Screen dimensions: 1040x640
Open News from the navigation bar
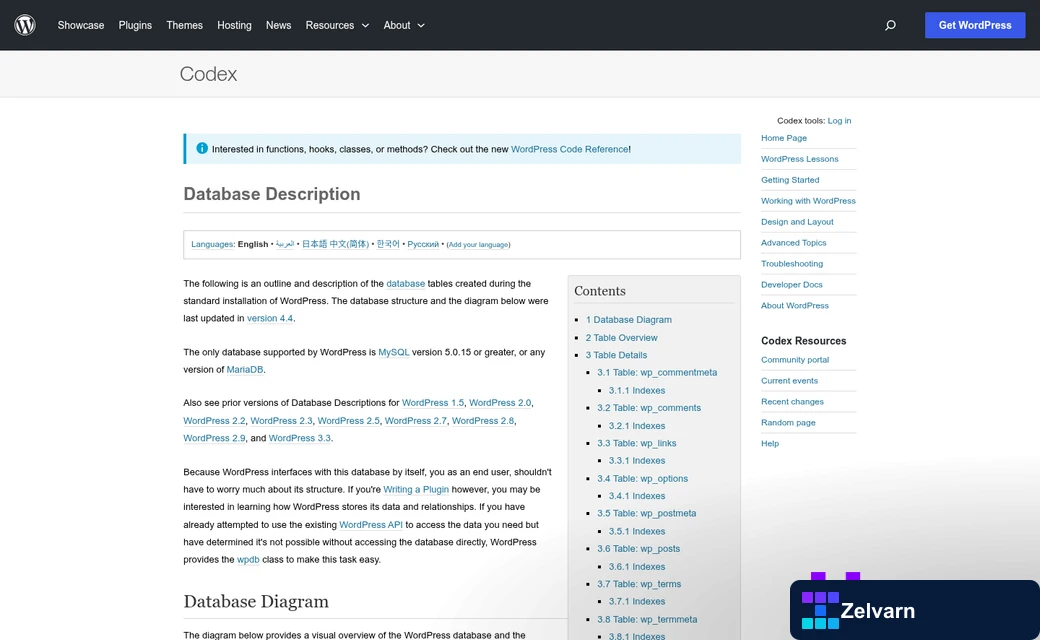279,25
